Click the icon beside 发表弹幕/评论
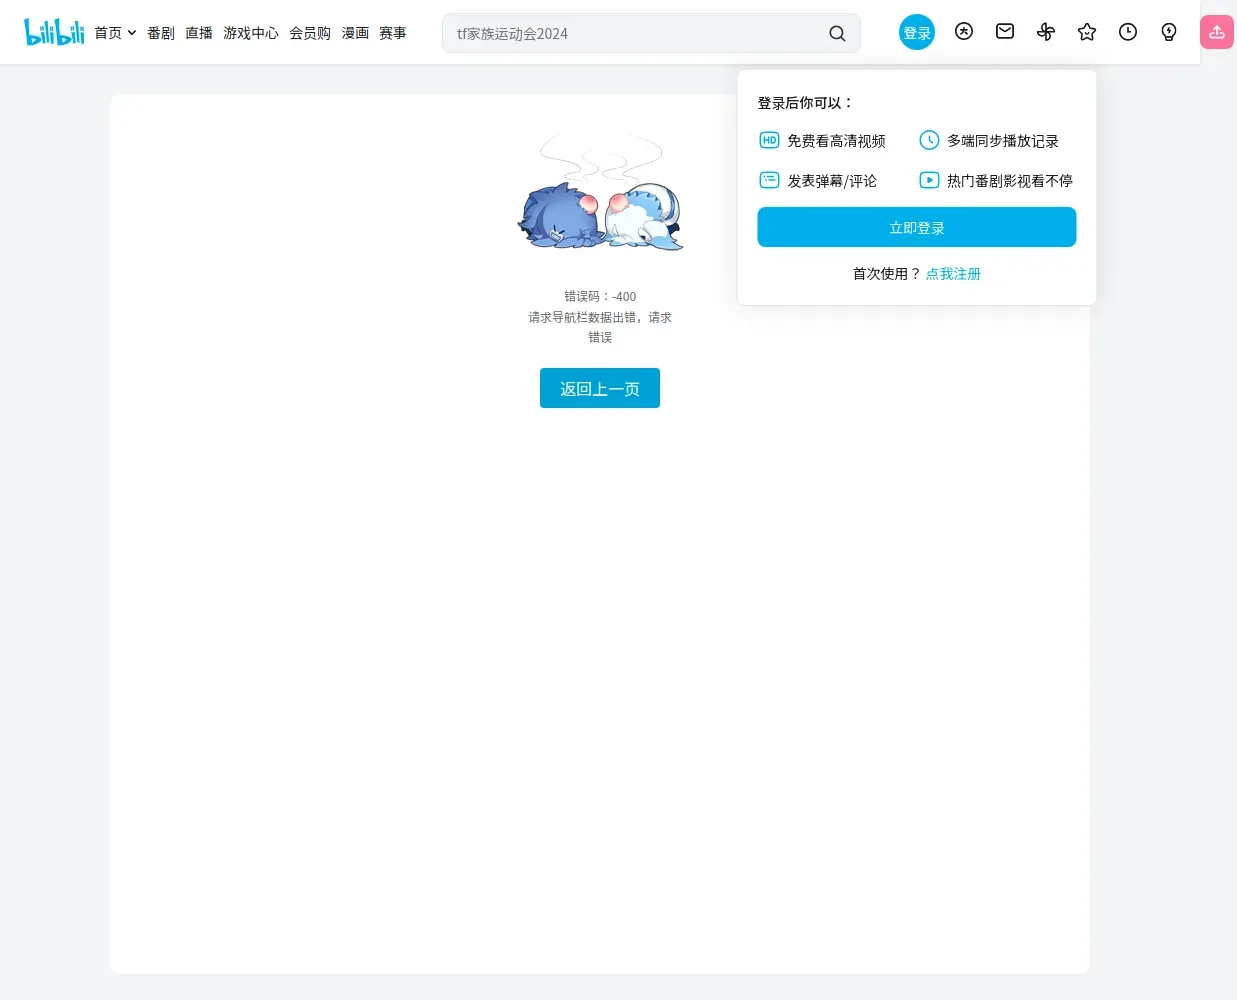Screen dimensions: 1237x1000 [x=769, y=180]
